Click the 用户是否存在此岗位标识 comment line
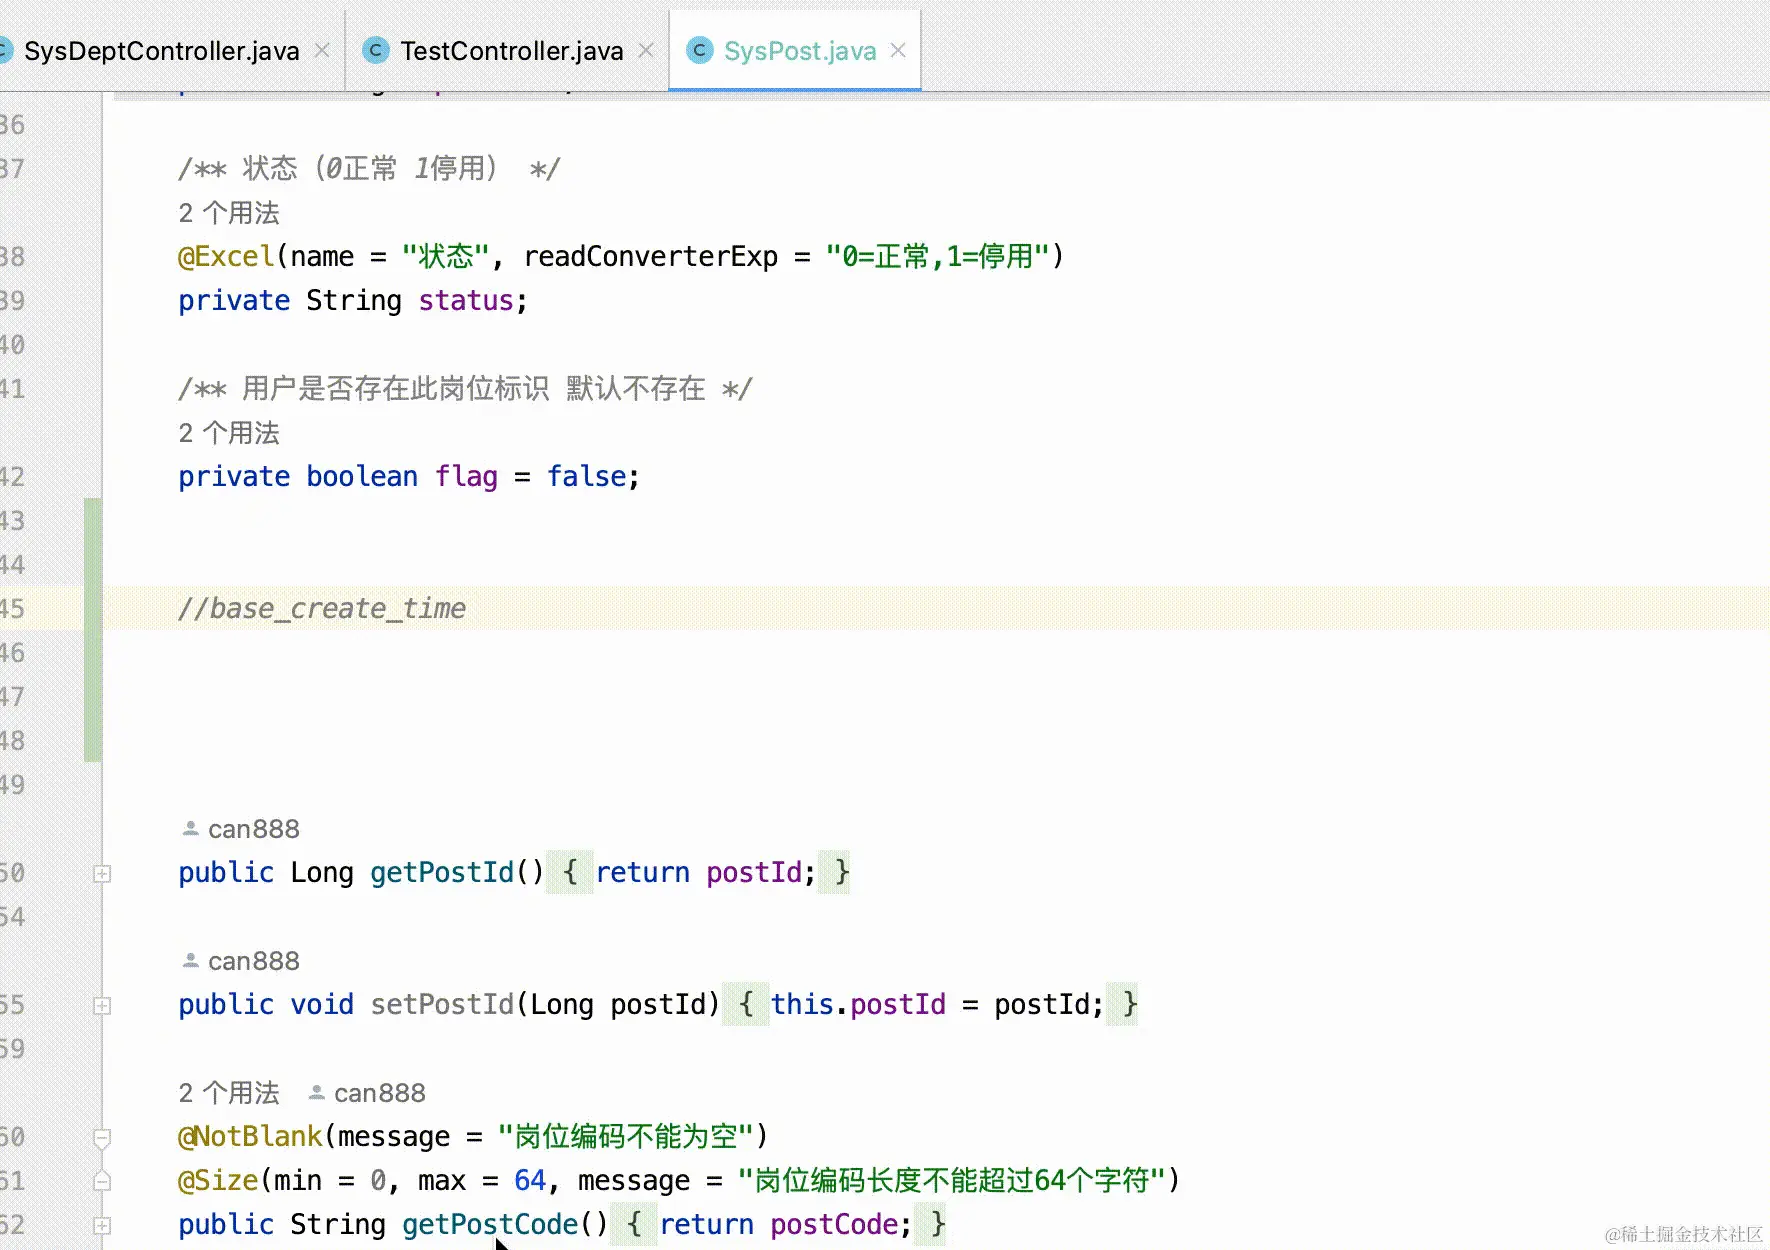The width and height of the screenshot is (1770, 1250). coord(465,389)
